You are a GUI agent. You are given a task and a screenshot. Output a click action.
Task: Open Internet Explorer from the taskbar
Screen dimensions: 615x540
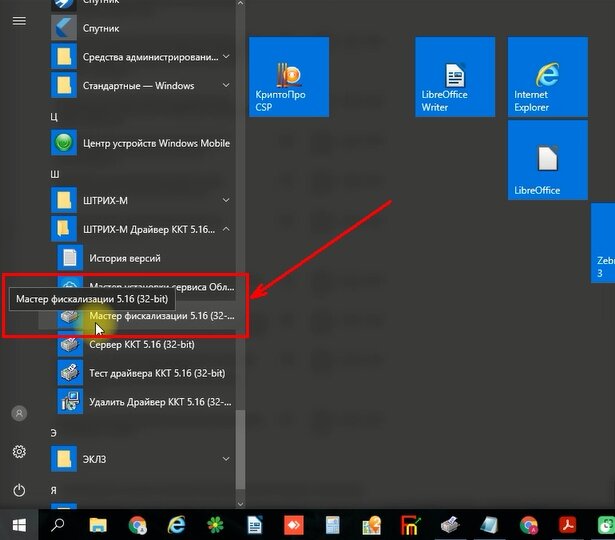click(x=176, y=525)
